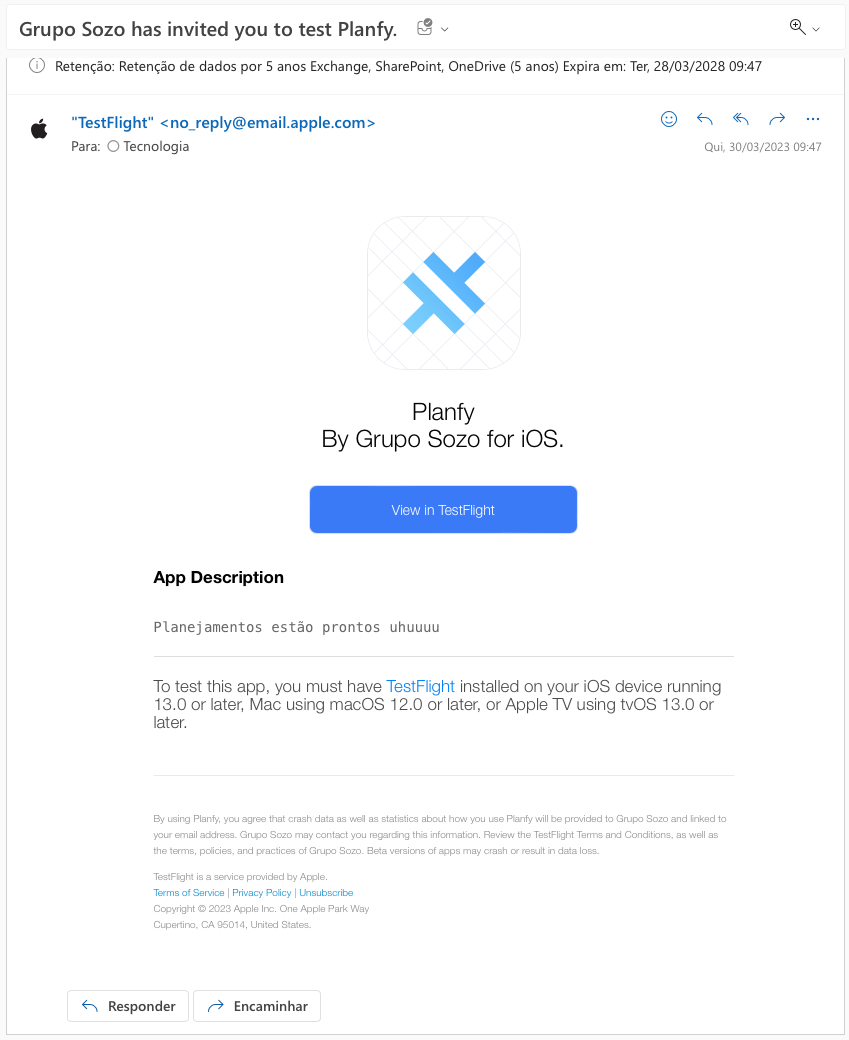
Task: Click the Encaminhar button
Action: tap(257, 1006)
